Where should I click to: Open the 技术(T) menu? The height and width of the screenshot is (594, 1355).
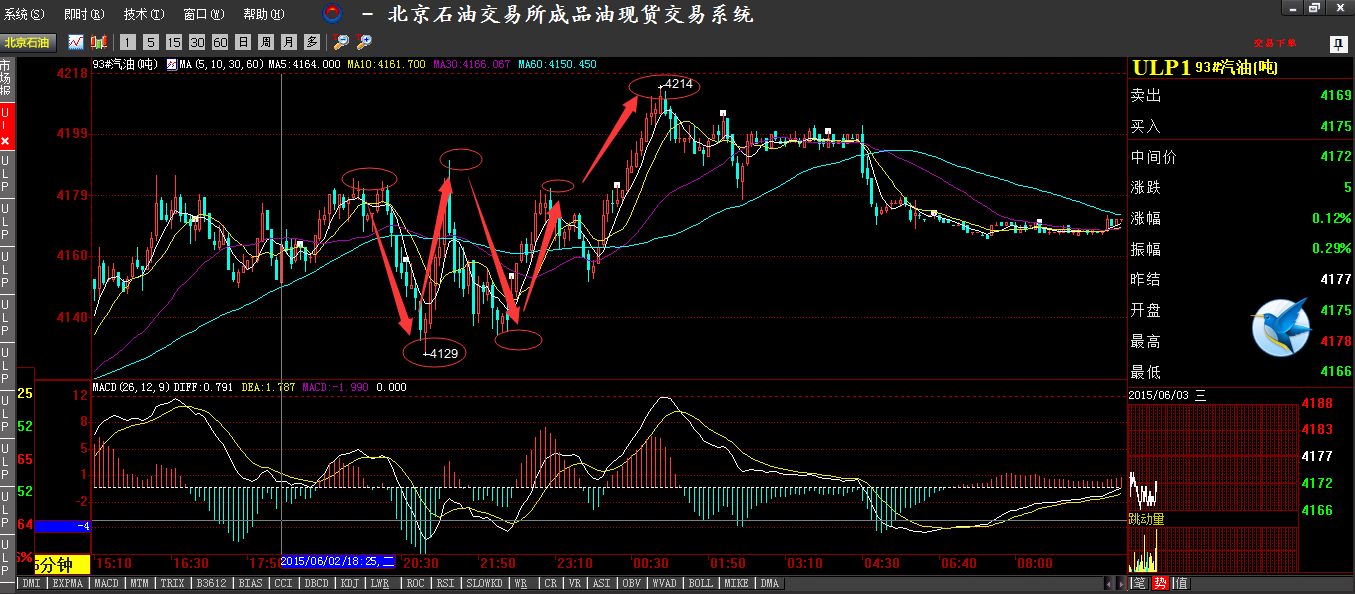(x=144, y=15)
